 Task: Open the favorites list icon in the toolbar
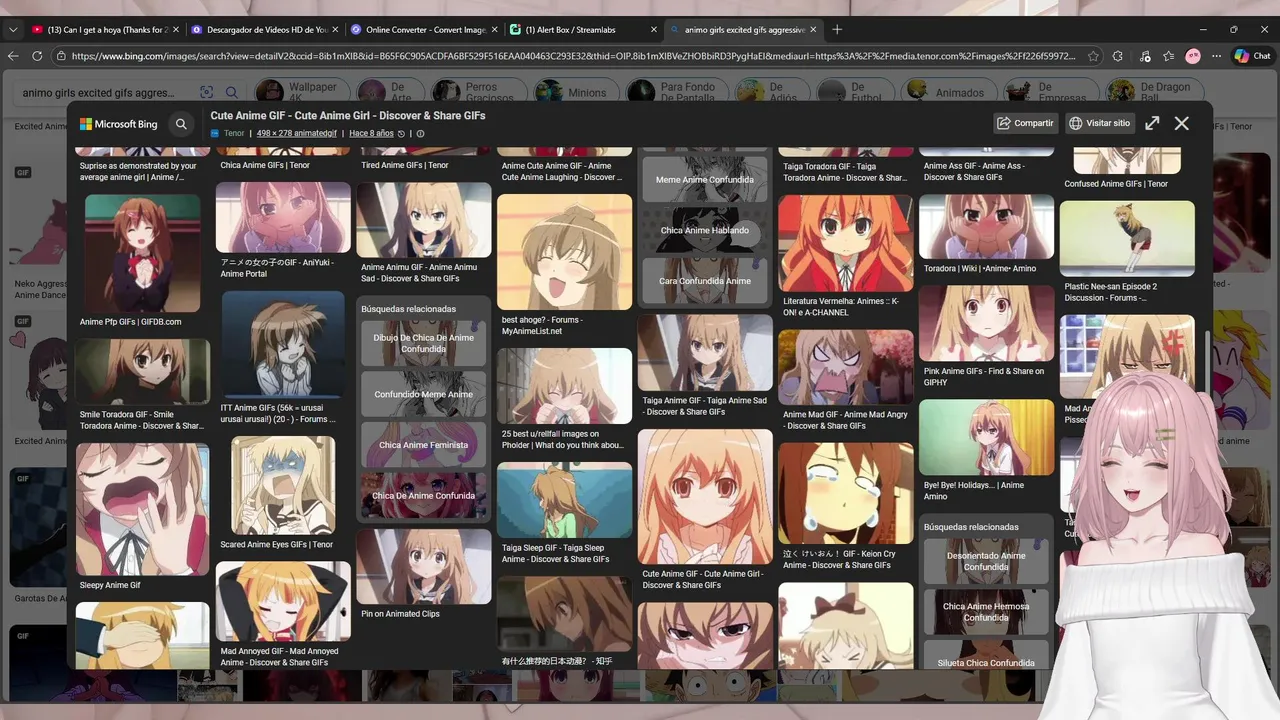[x=1169, y=56]
